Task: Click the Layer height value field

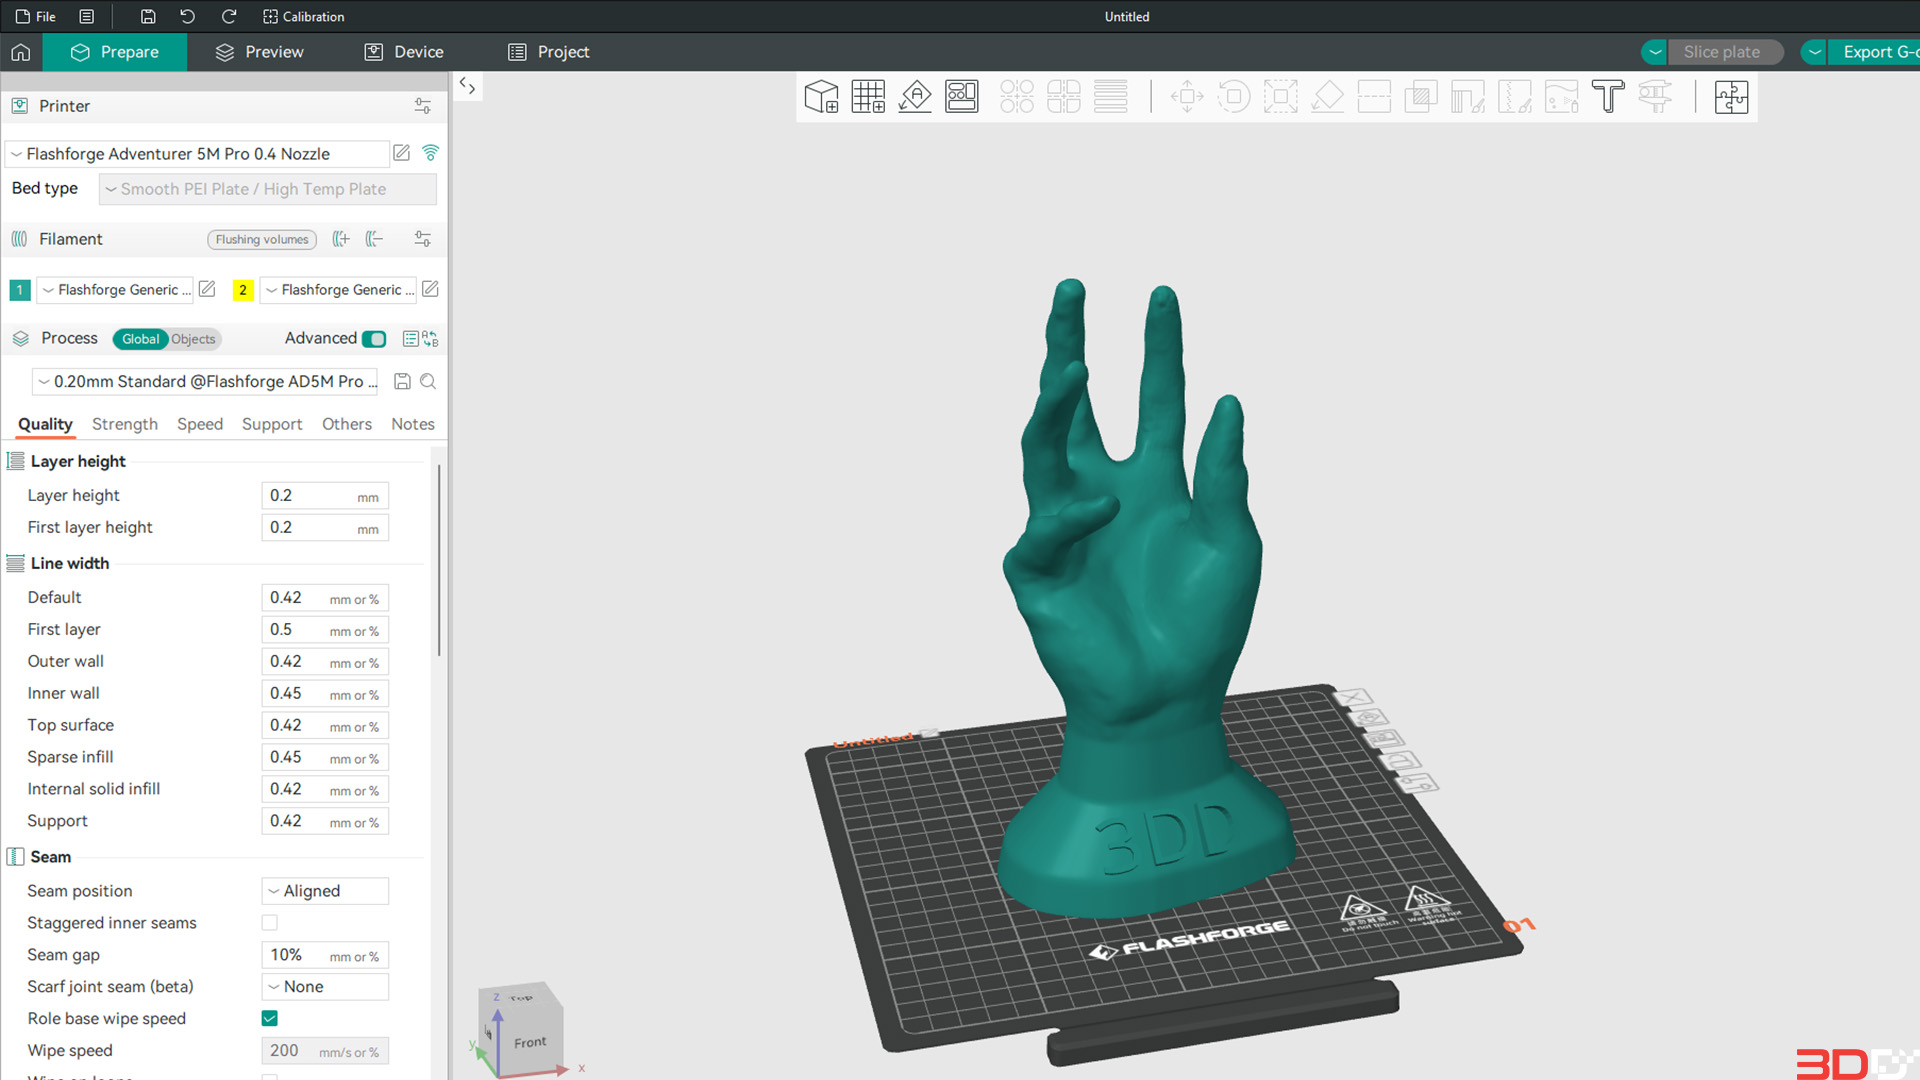Action: (x=325, y=496)
